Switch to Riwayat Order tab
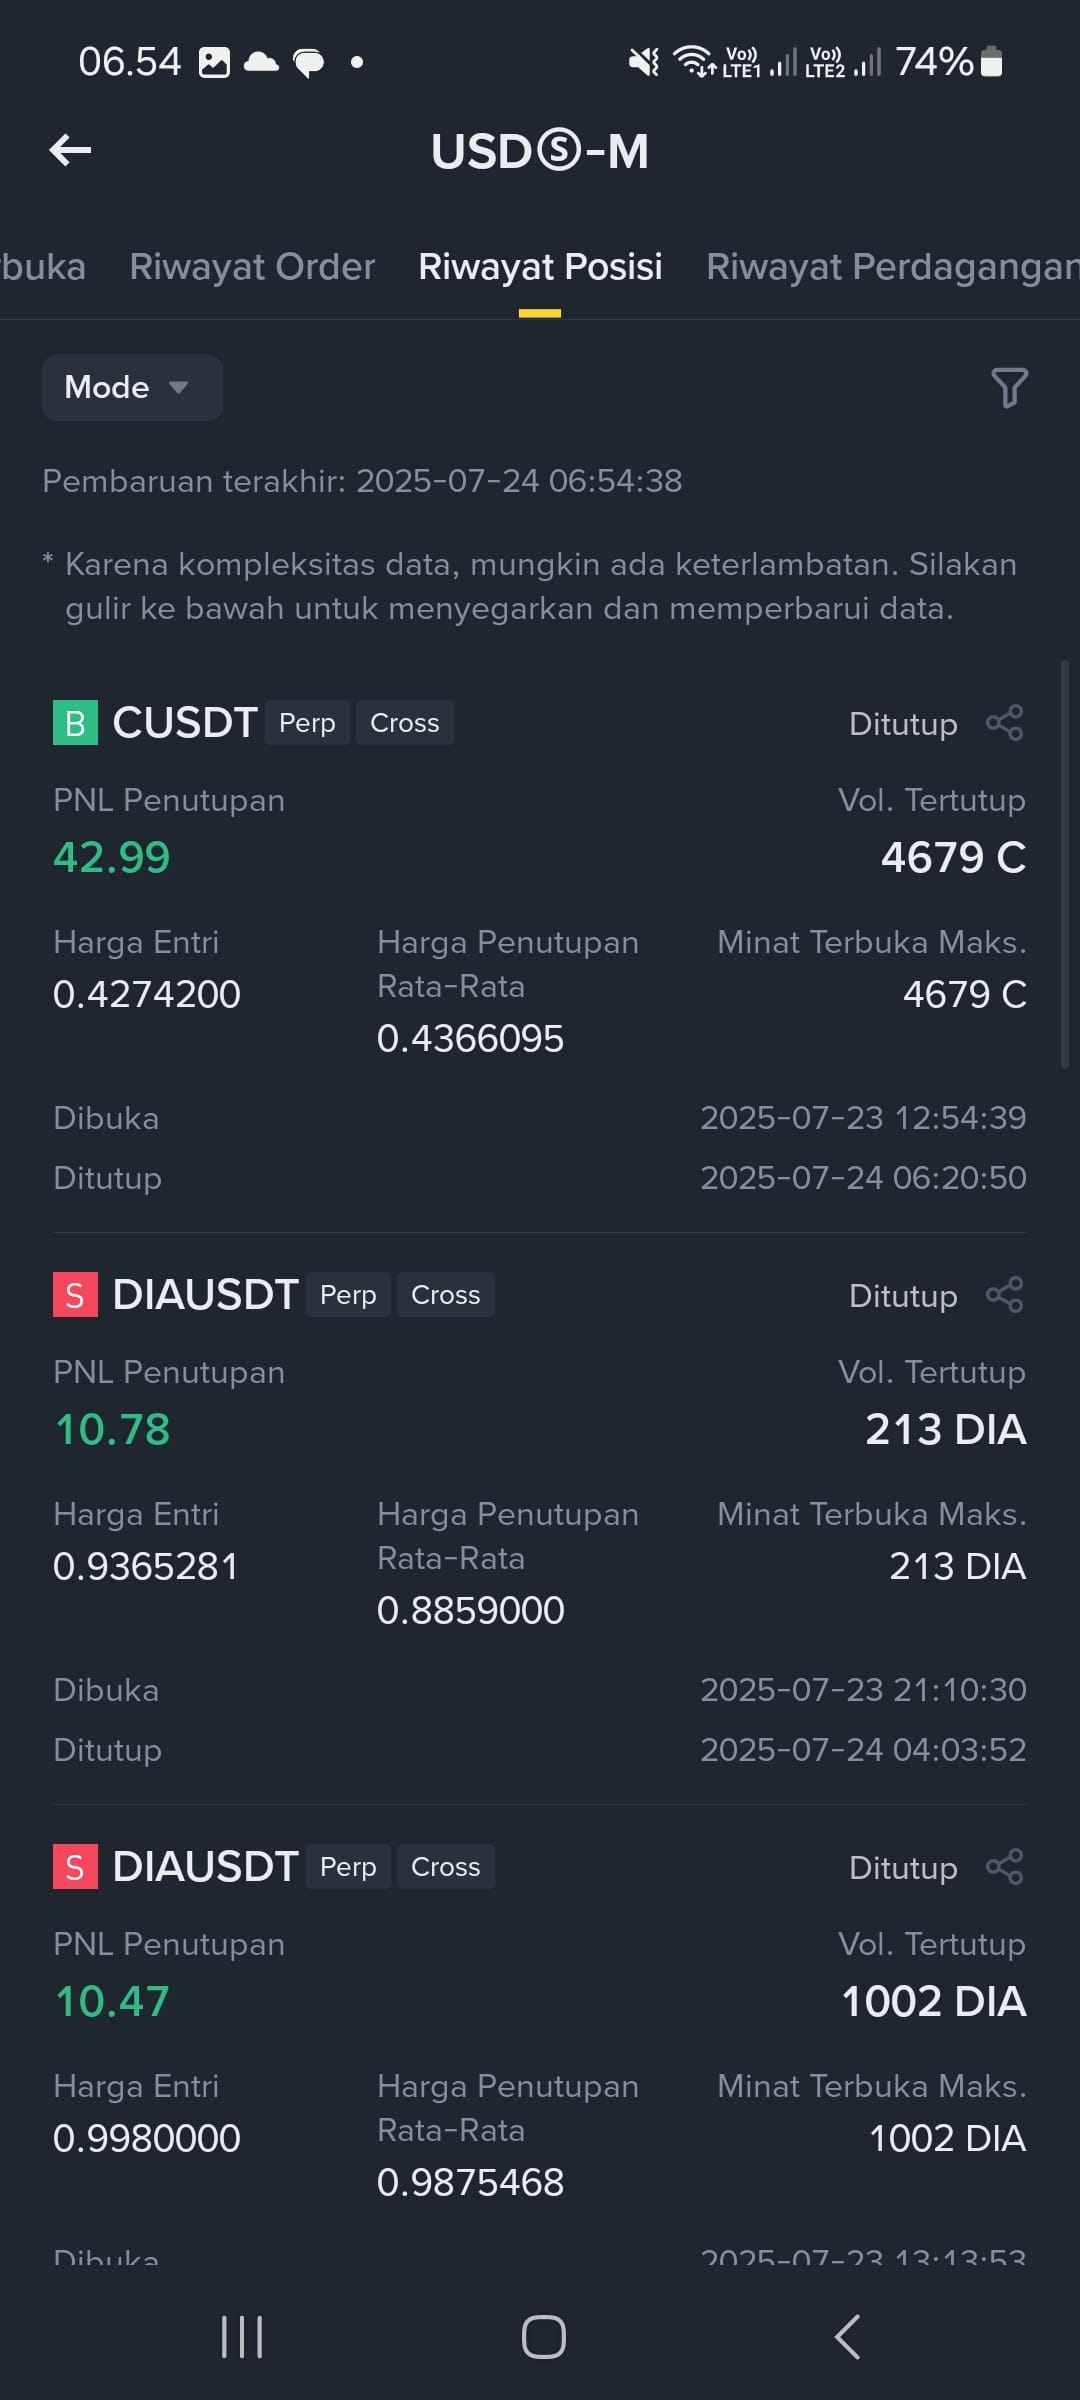 click(252, 267)
